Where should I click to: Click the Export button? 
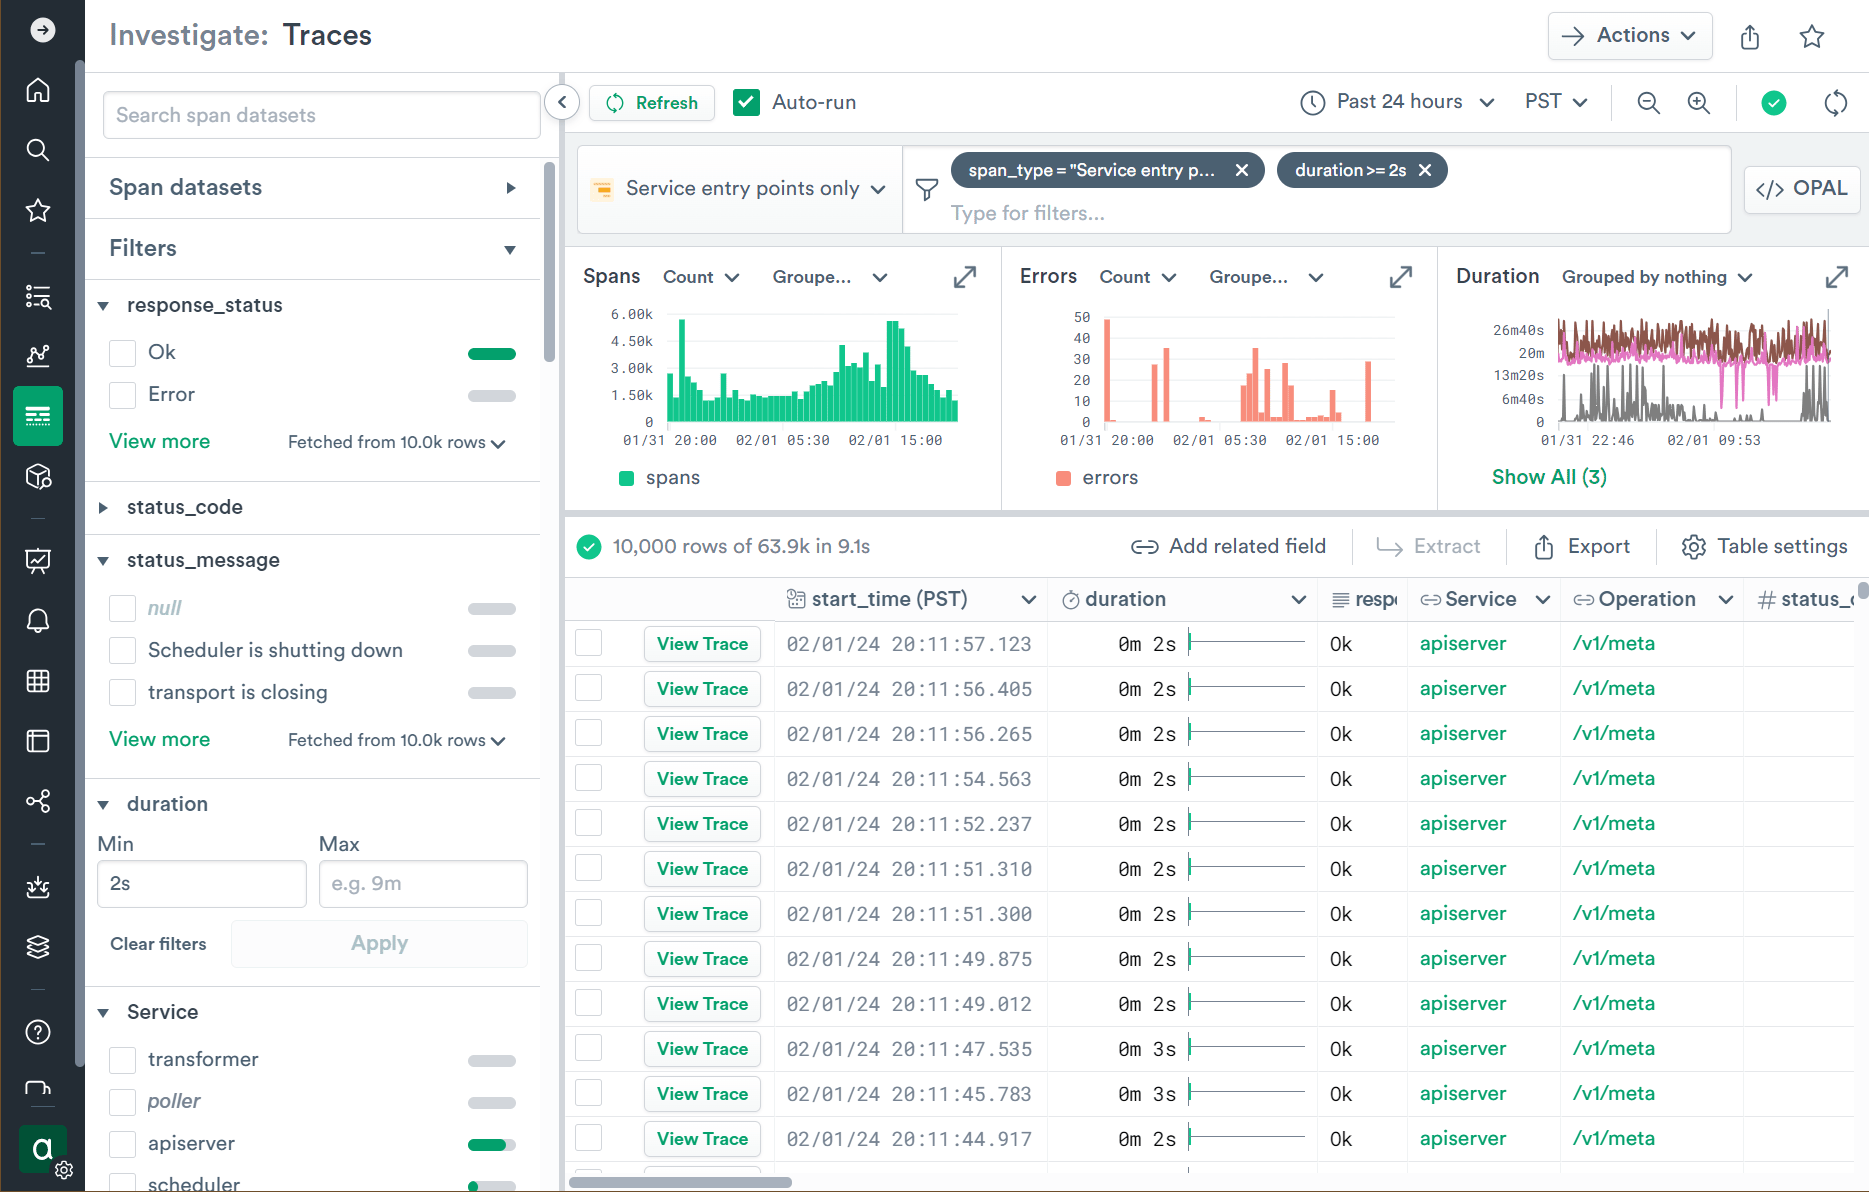point(1582,547)
